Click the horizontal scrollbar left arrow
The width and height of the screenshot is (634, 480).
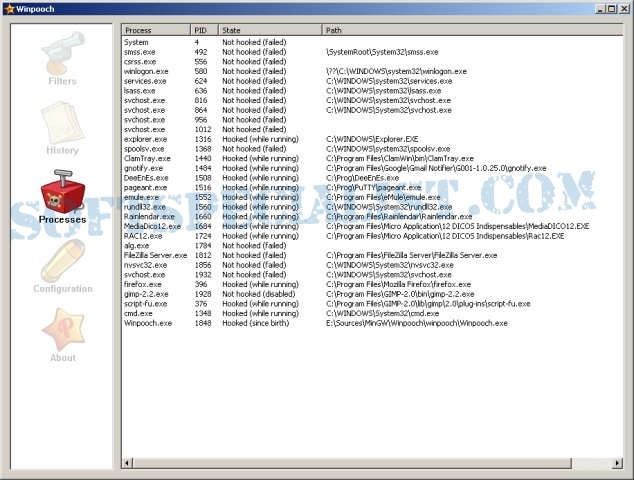(127, 463)
